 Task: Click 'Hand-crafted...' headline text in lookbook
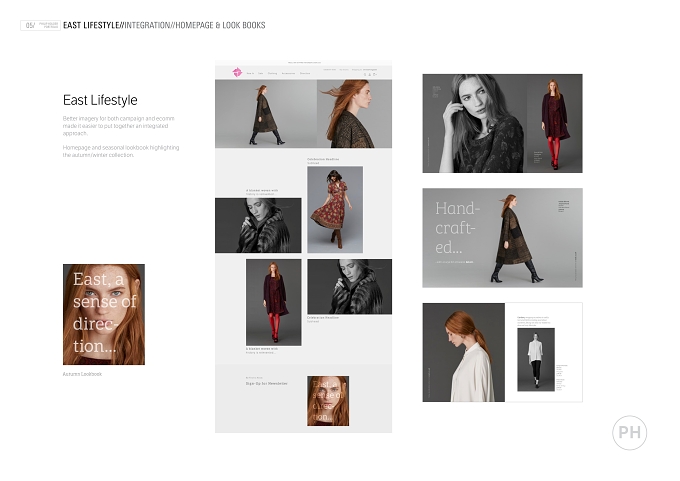tap(458, 228)
